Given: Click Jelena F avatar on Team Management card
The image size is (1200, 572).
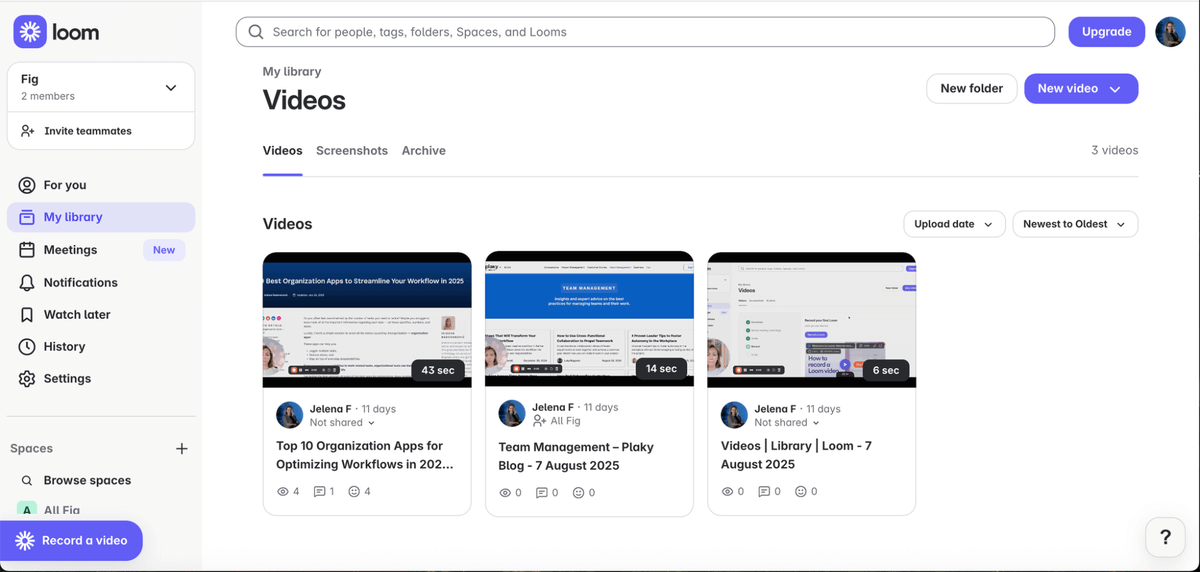Looking at the screenshot, I should click(512, 414).
